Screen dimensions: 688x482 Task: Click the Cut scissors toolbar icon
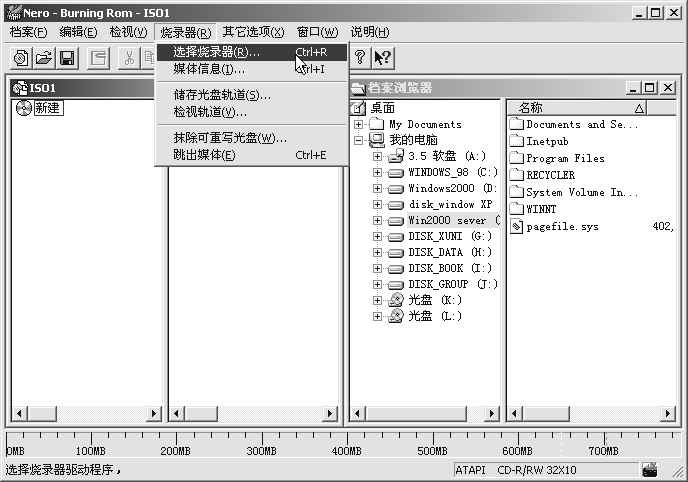coord(129,58)
